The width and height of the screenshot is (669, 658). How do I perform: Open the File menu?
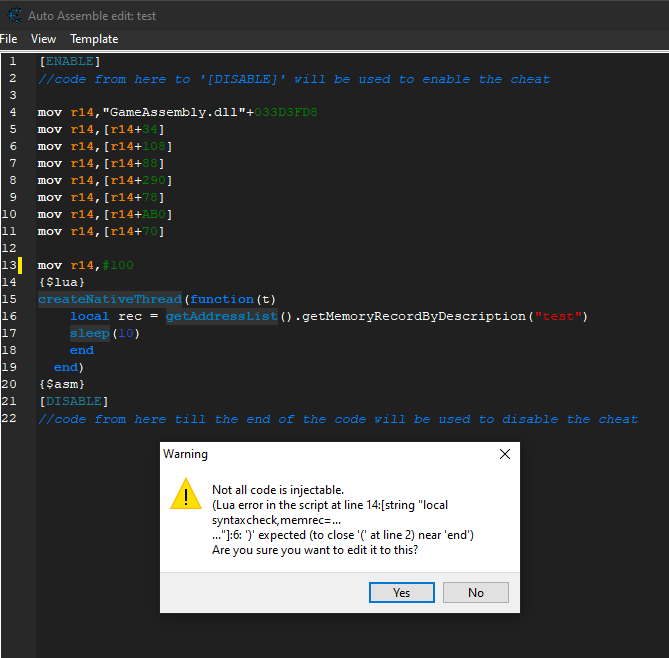tap(9, 39)
